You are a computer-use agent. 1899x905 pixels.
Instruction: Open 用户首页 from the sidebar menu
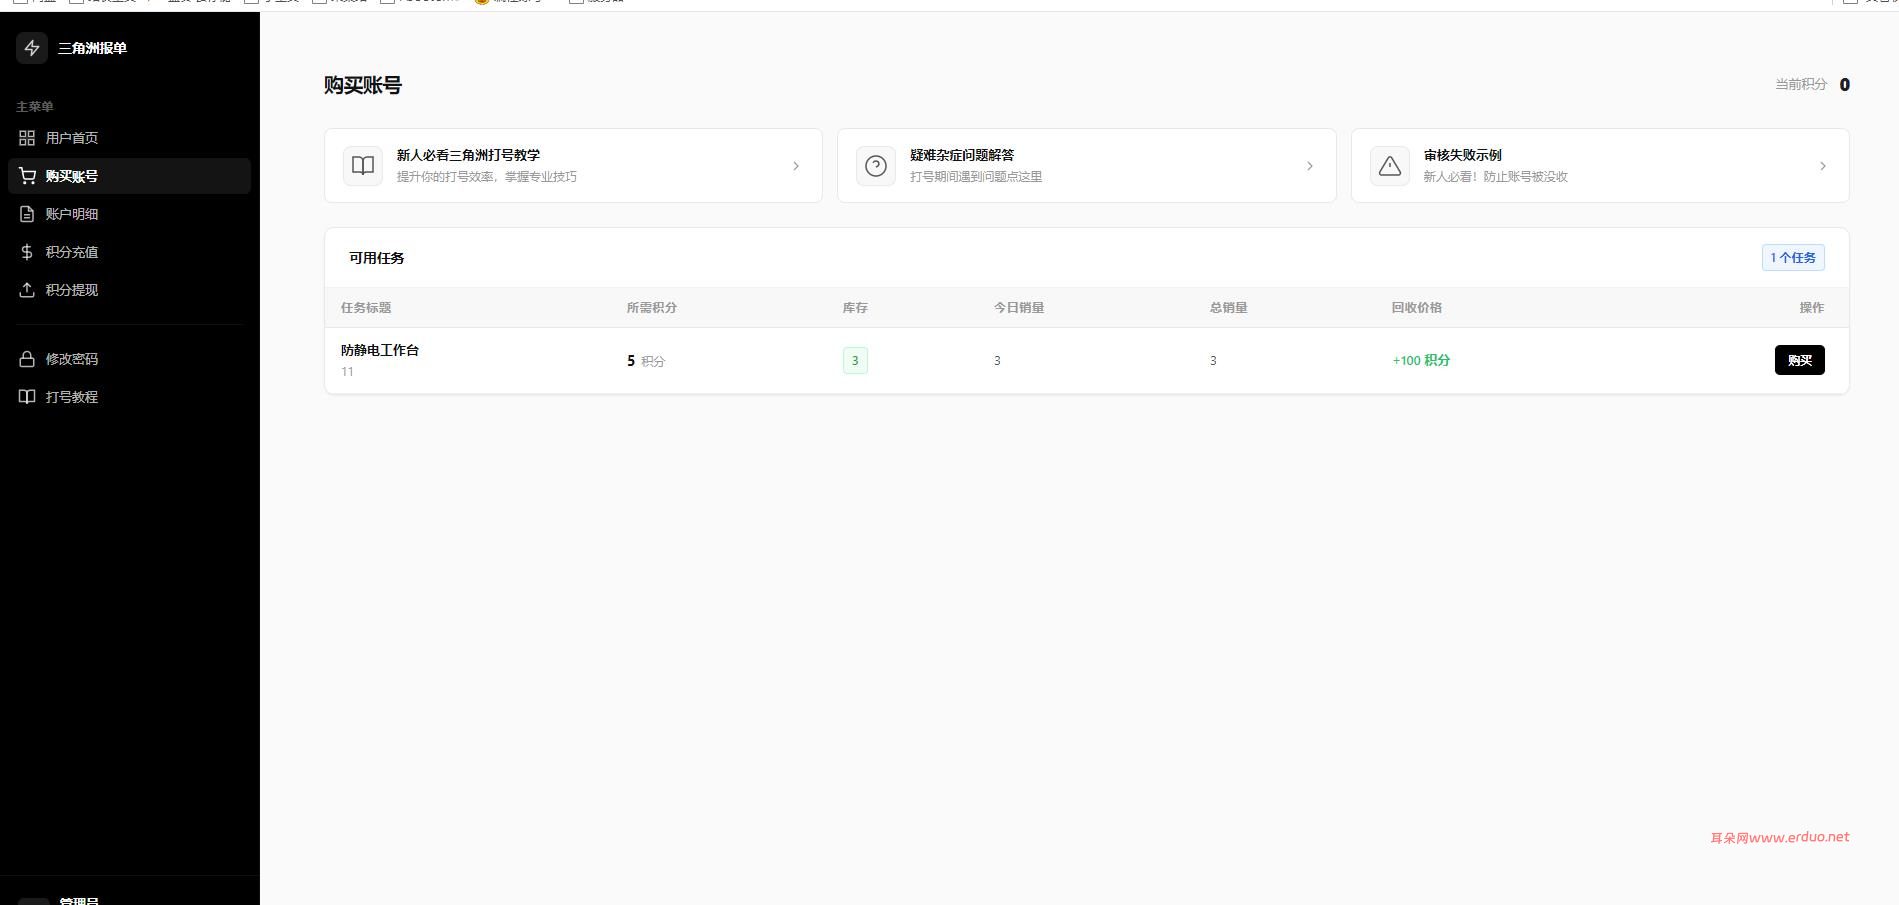coord(129,138)
